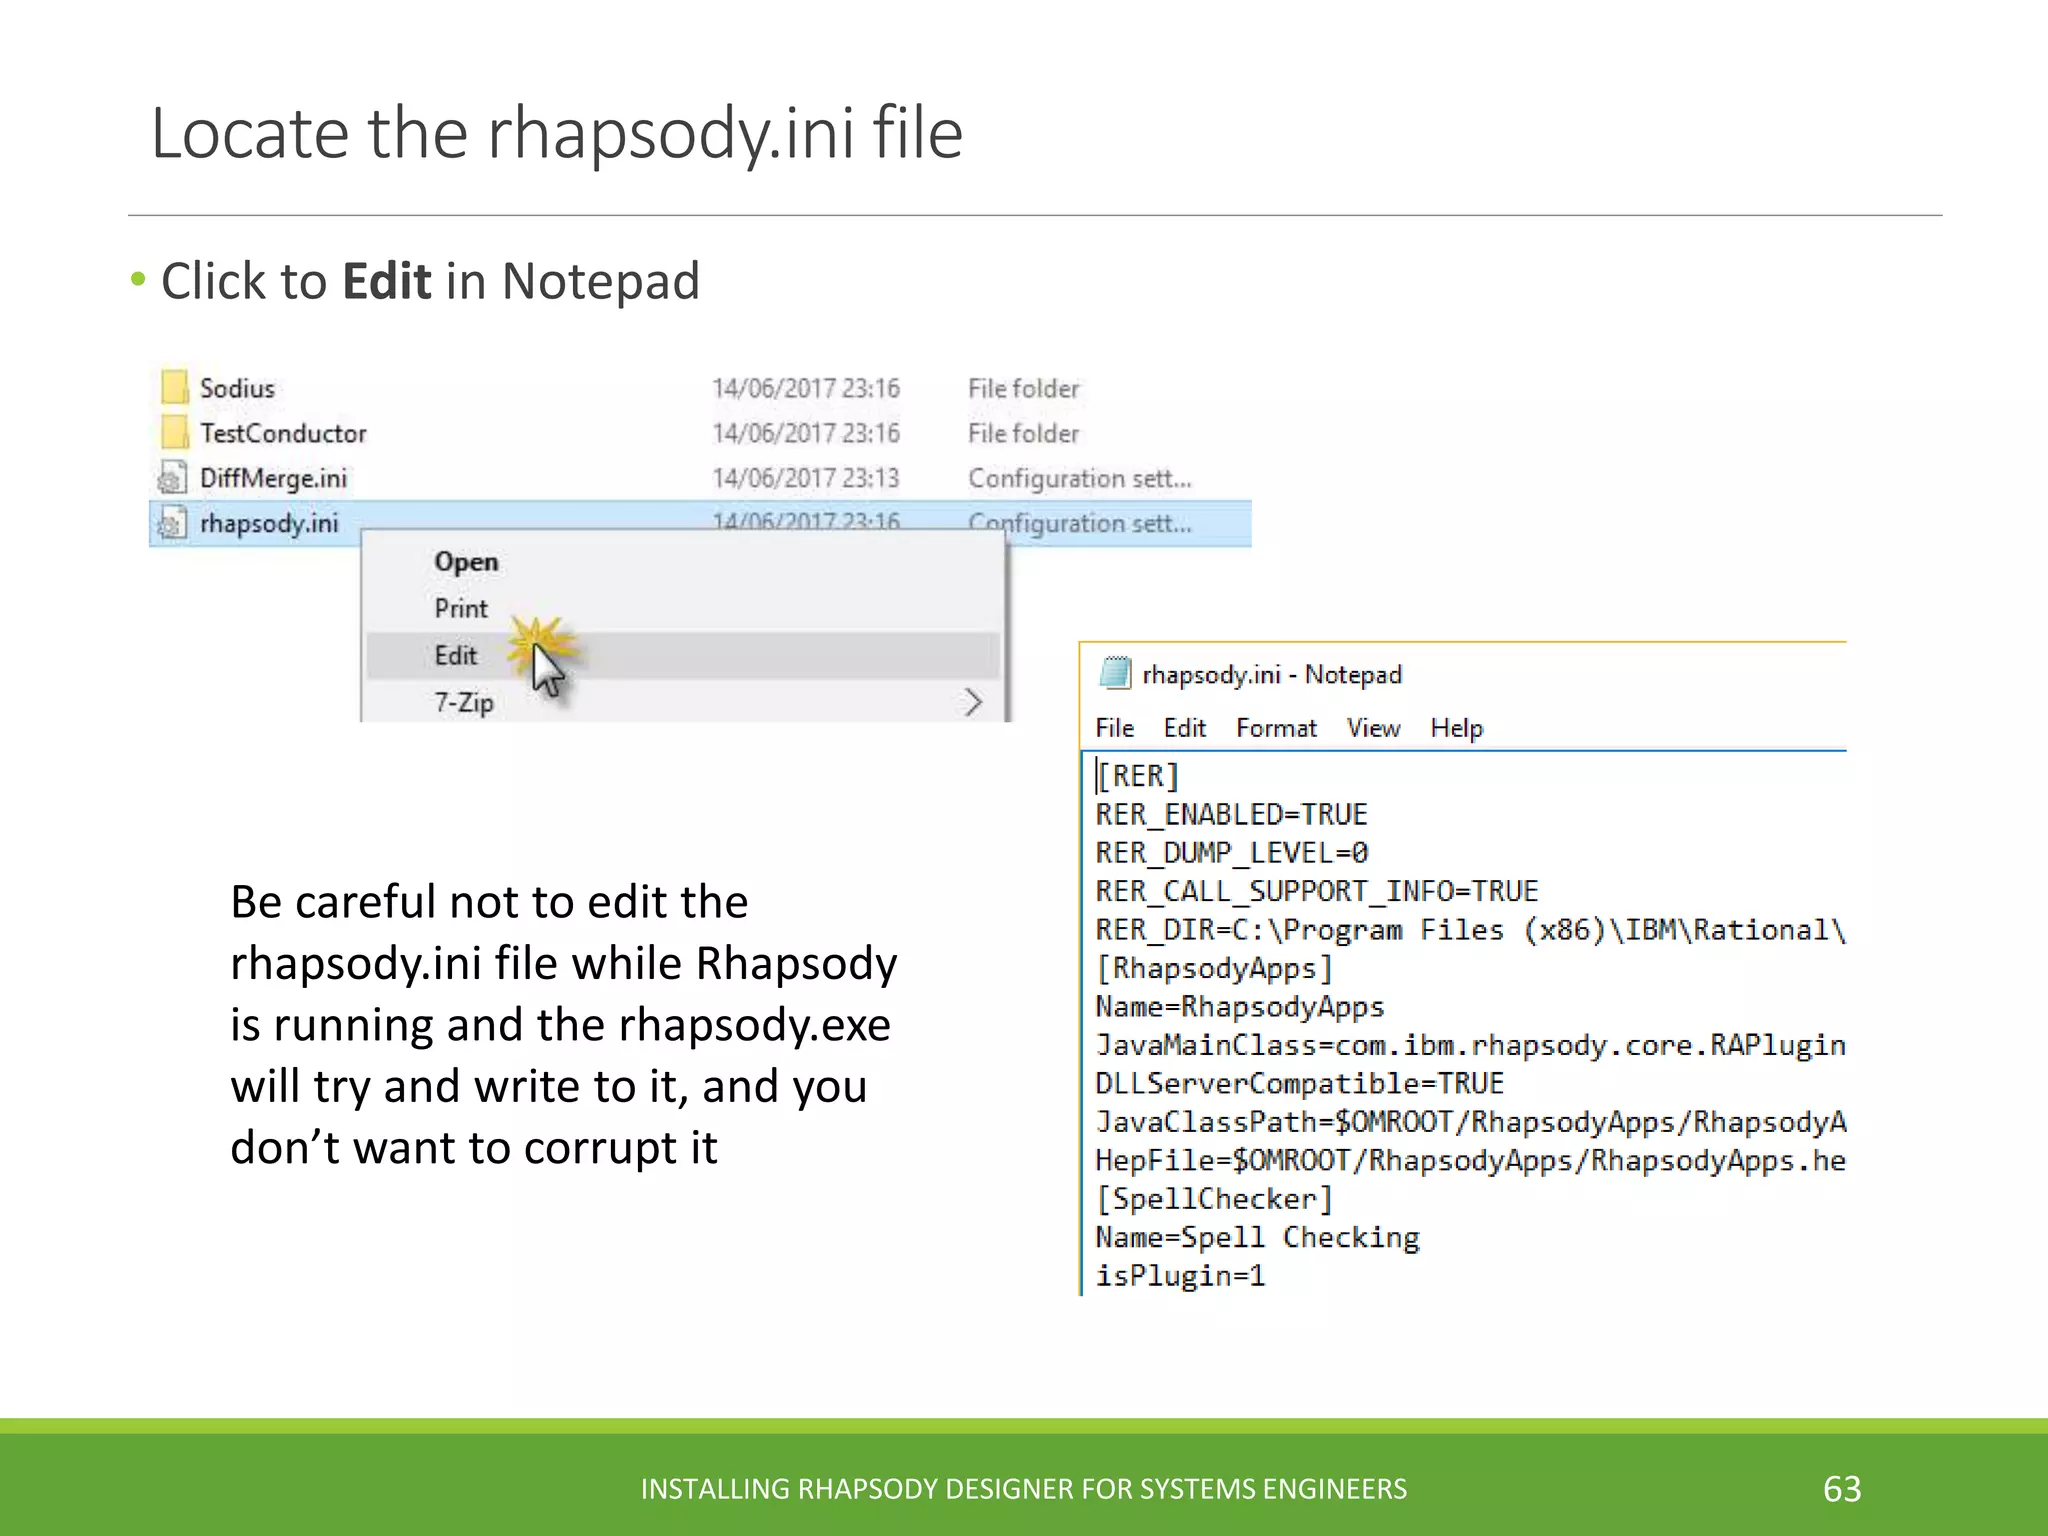This screenshot has height=1536, width=2048.
Task: Place cursor on the [RER] line
Action: [1138, 776]
